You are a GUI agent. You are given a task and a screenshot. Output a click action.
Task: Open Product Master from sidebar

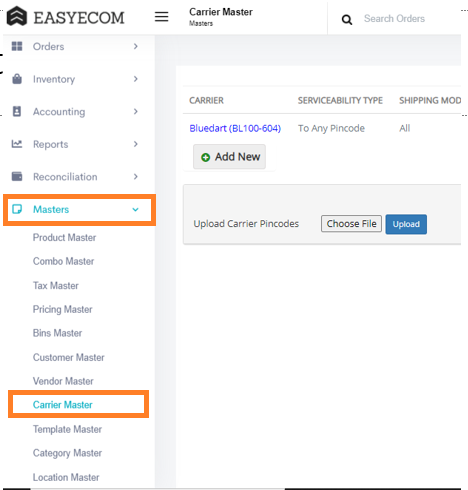(64, 238)
